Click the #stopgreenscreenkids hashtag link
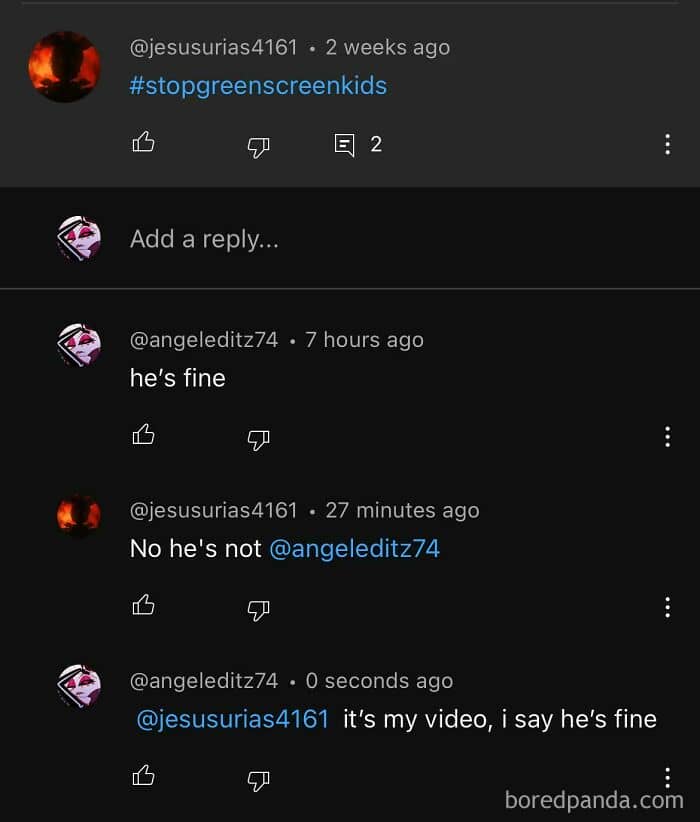 (x=258, y=85)
